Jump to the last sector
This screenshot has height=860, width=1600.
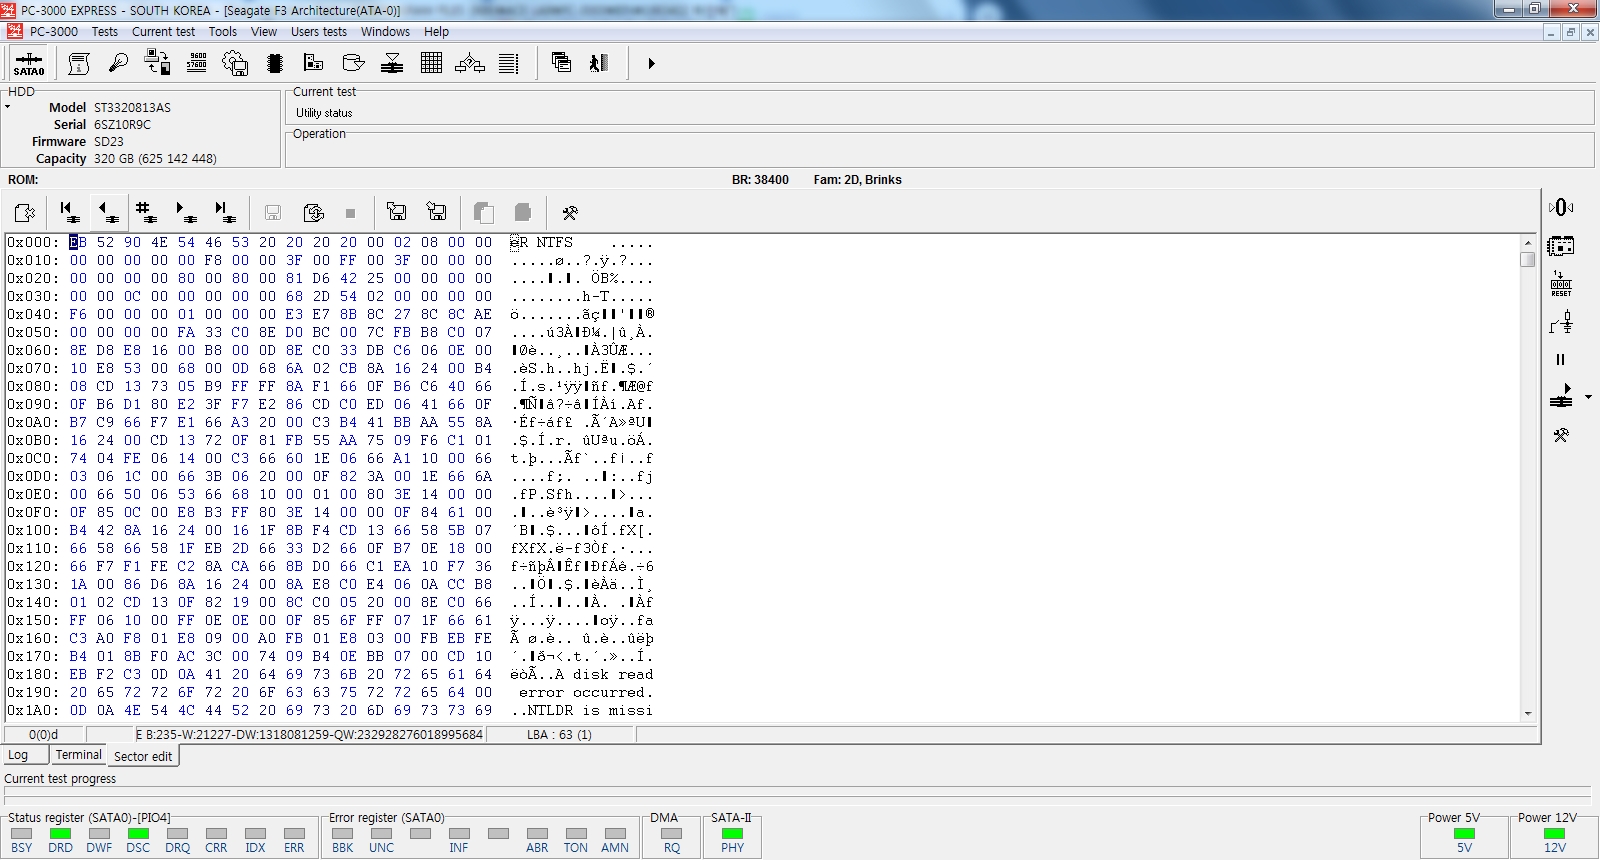225,212
